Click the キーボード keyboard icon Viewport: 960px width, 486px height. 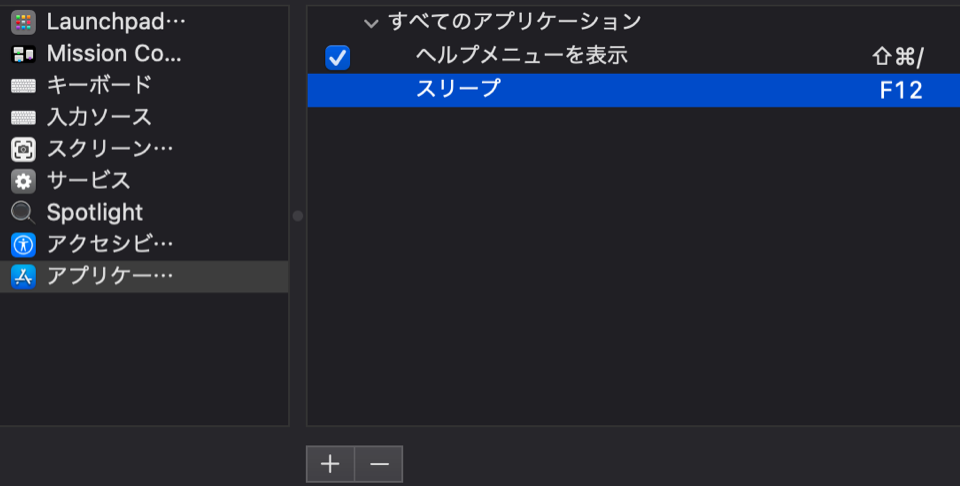23,86
